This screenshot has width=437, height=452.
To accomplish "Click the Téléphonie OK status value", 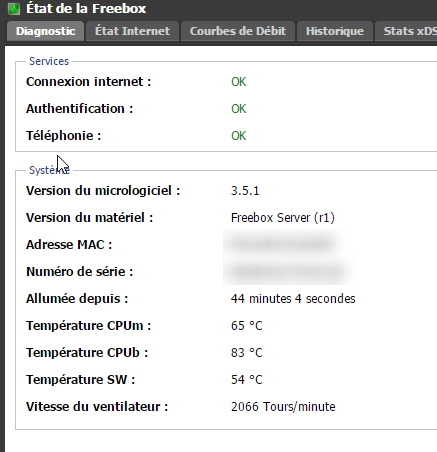I will pyautogui.click(x=239, y=136).
